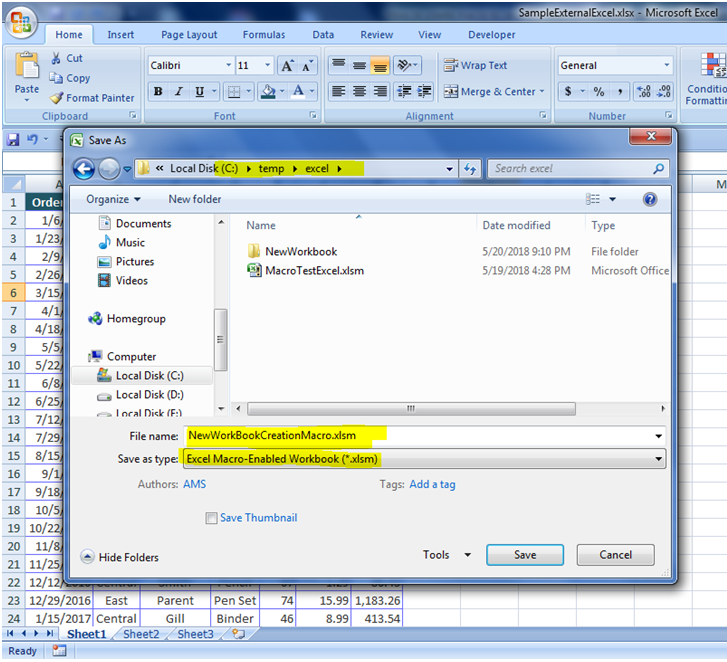Toggle Italic formatting
The width and height of the screenshot is (727, 662).
[x=179, y=91]
